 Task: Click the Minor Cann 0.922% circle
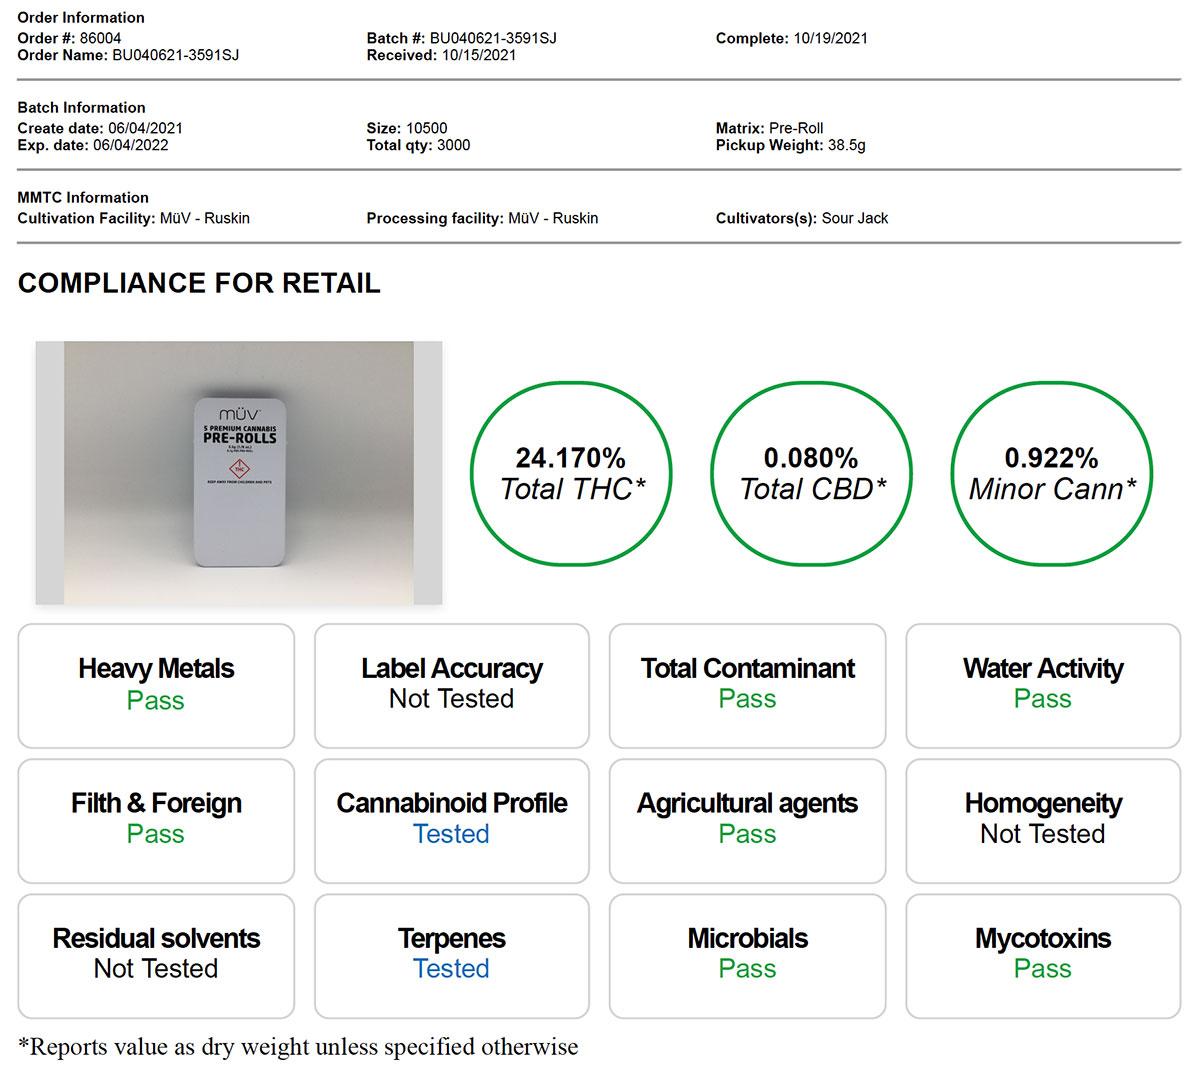tap(1051, 473)
